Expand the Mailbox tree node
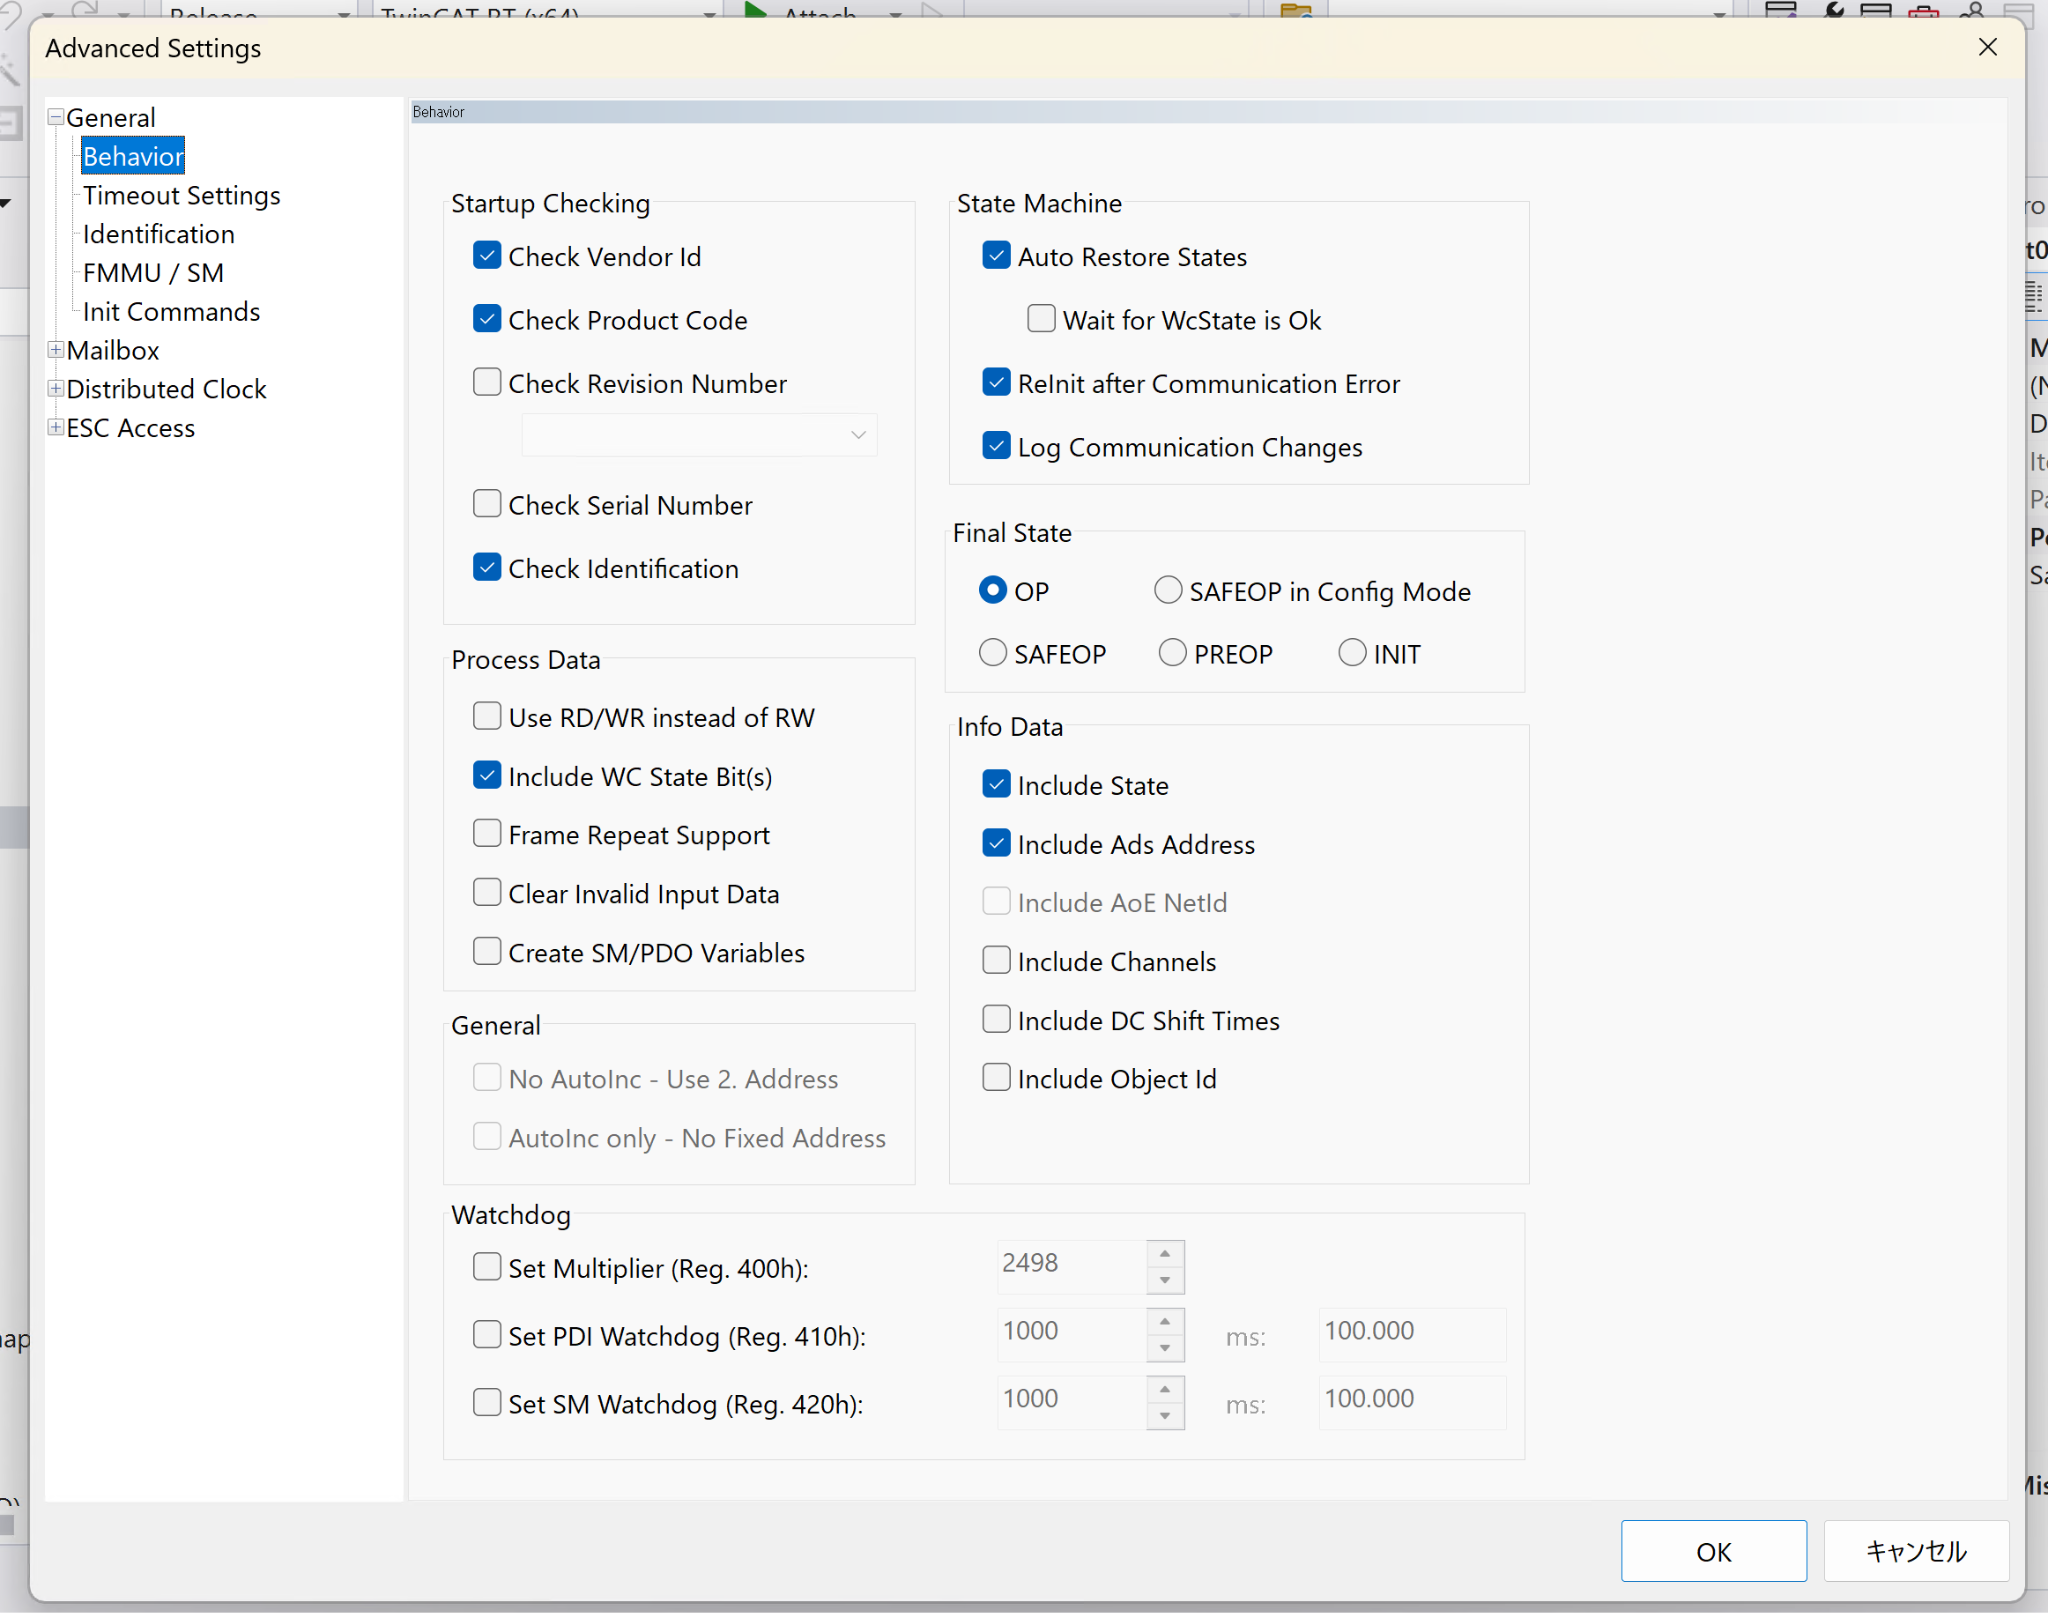 point(56,349)
